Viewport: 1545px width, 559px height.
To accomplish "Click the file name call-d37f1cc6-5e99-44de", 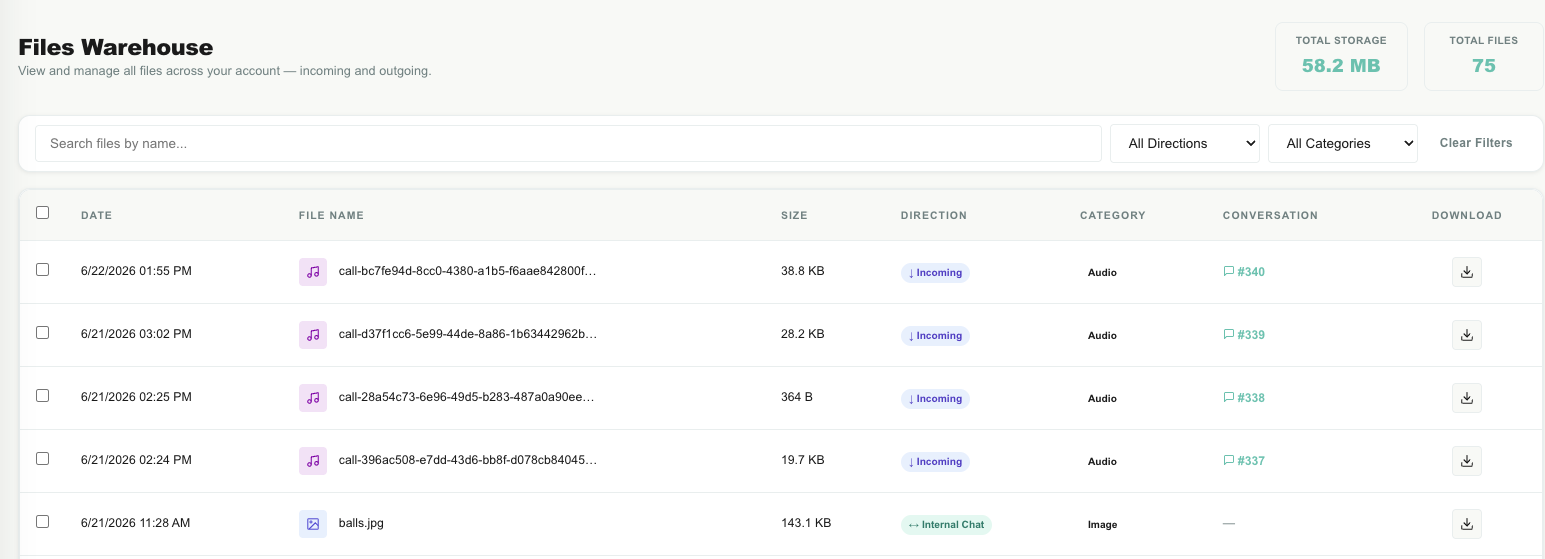I will tap(467, 334).
